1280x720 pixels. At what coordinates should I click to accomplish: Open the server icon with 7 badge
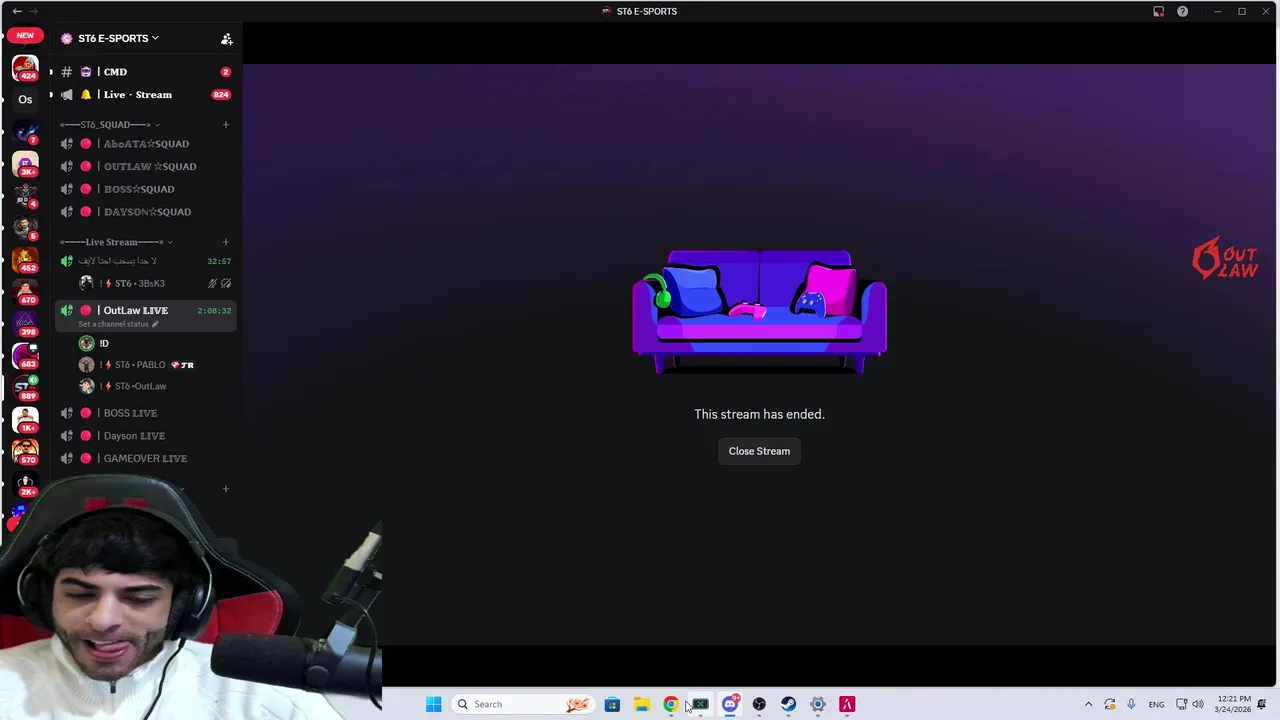coord(25,131)
